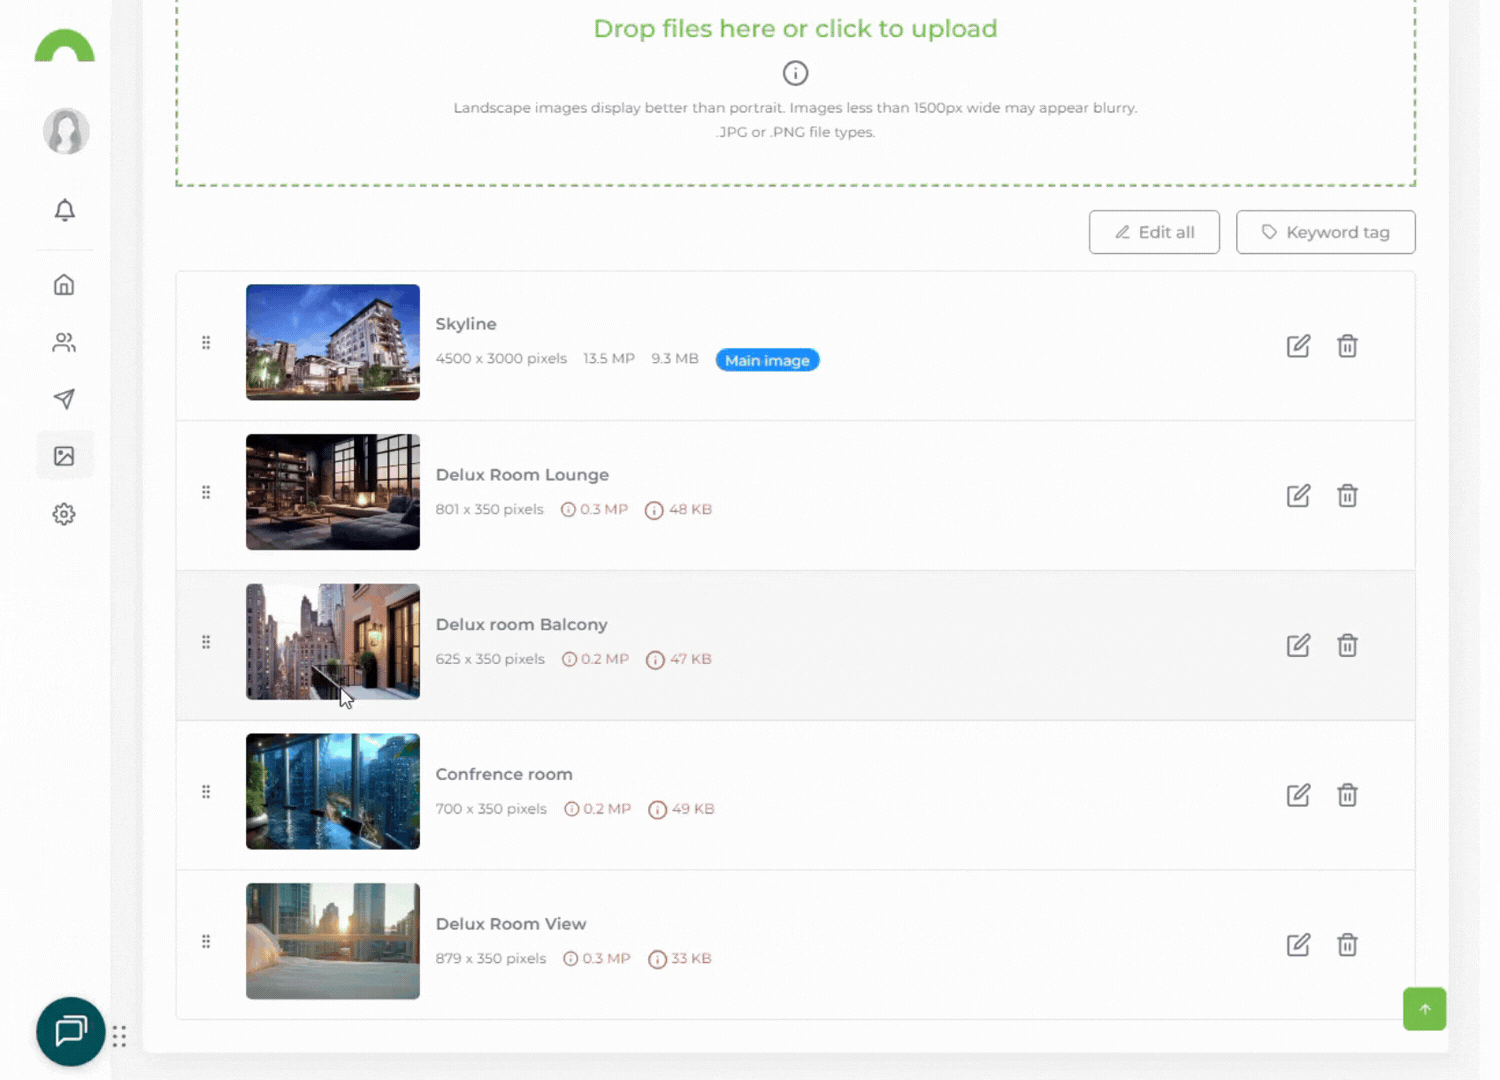Click the info icon in the upload area
1500x1080 pixels.
pyautogui.click(x=795, y=72)
